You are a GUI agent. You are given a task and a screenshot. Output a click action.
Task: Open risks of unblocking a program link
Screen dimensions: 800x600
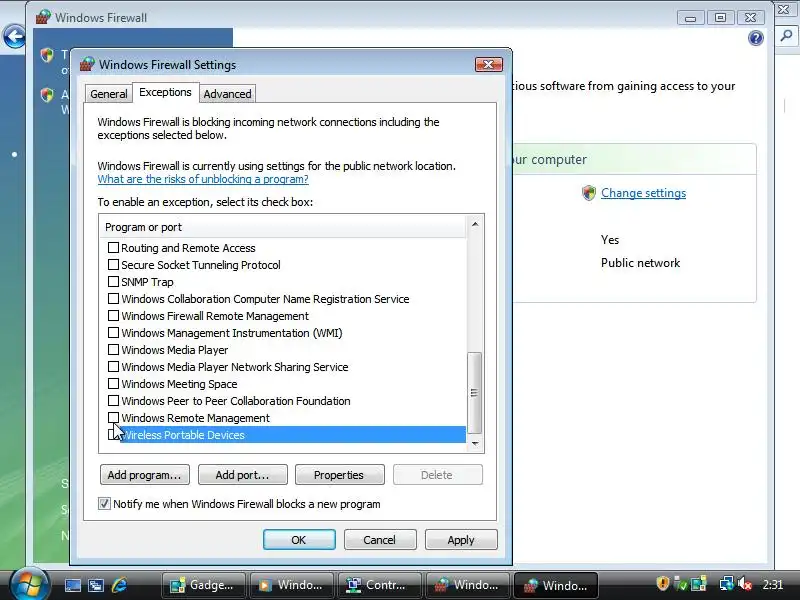[x=203, y=179]
